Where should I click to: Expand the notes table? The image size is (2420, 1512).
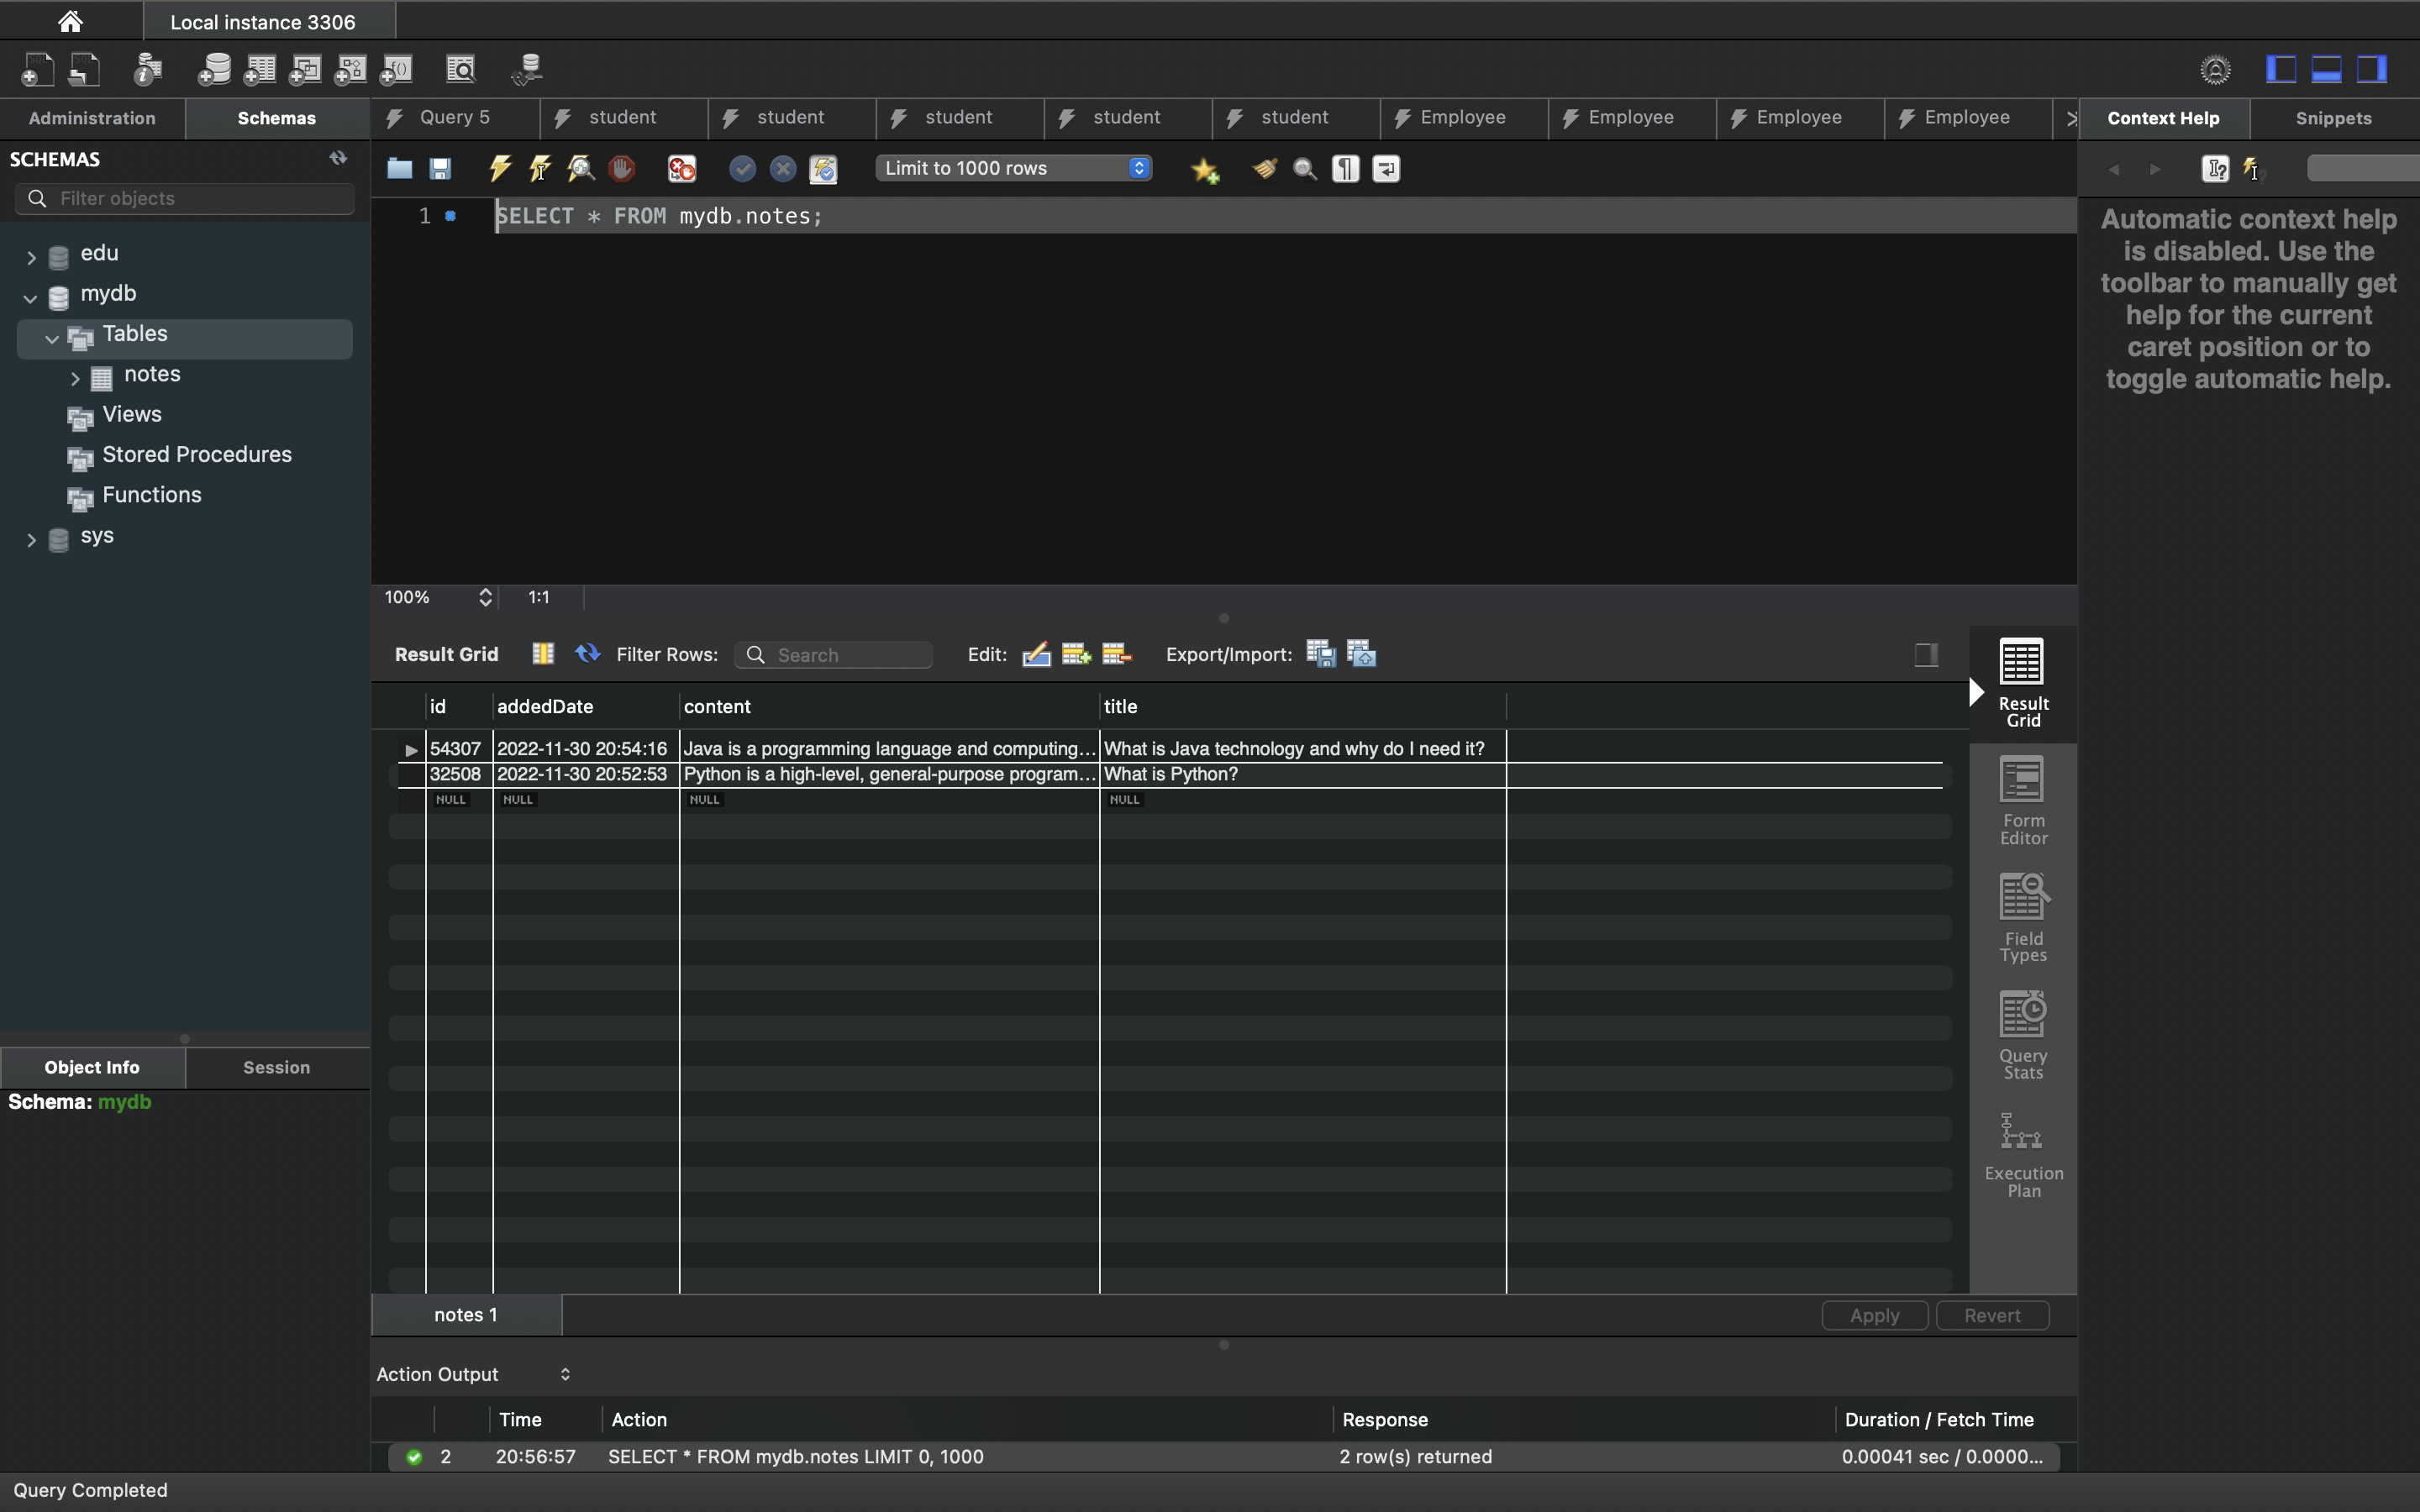click(x=75, y=378)
